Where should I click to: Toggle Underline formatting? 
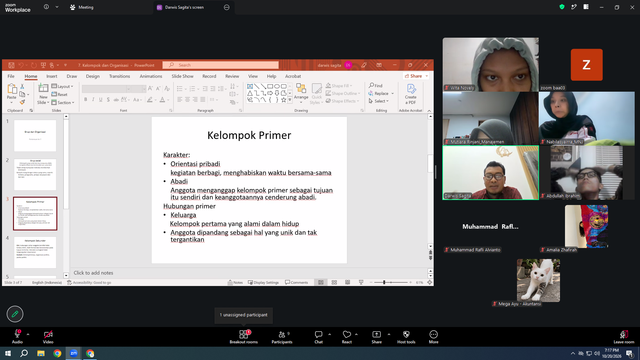pyautogui.click(x=100, y=100)
